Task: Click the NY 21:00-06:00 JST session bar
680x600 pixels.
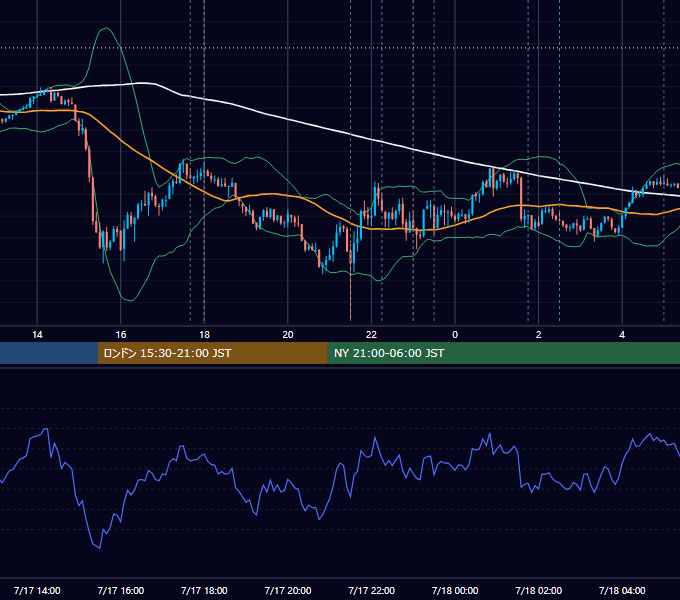Action: click(503, 353)
